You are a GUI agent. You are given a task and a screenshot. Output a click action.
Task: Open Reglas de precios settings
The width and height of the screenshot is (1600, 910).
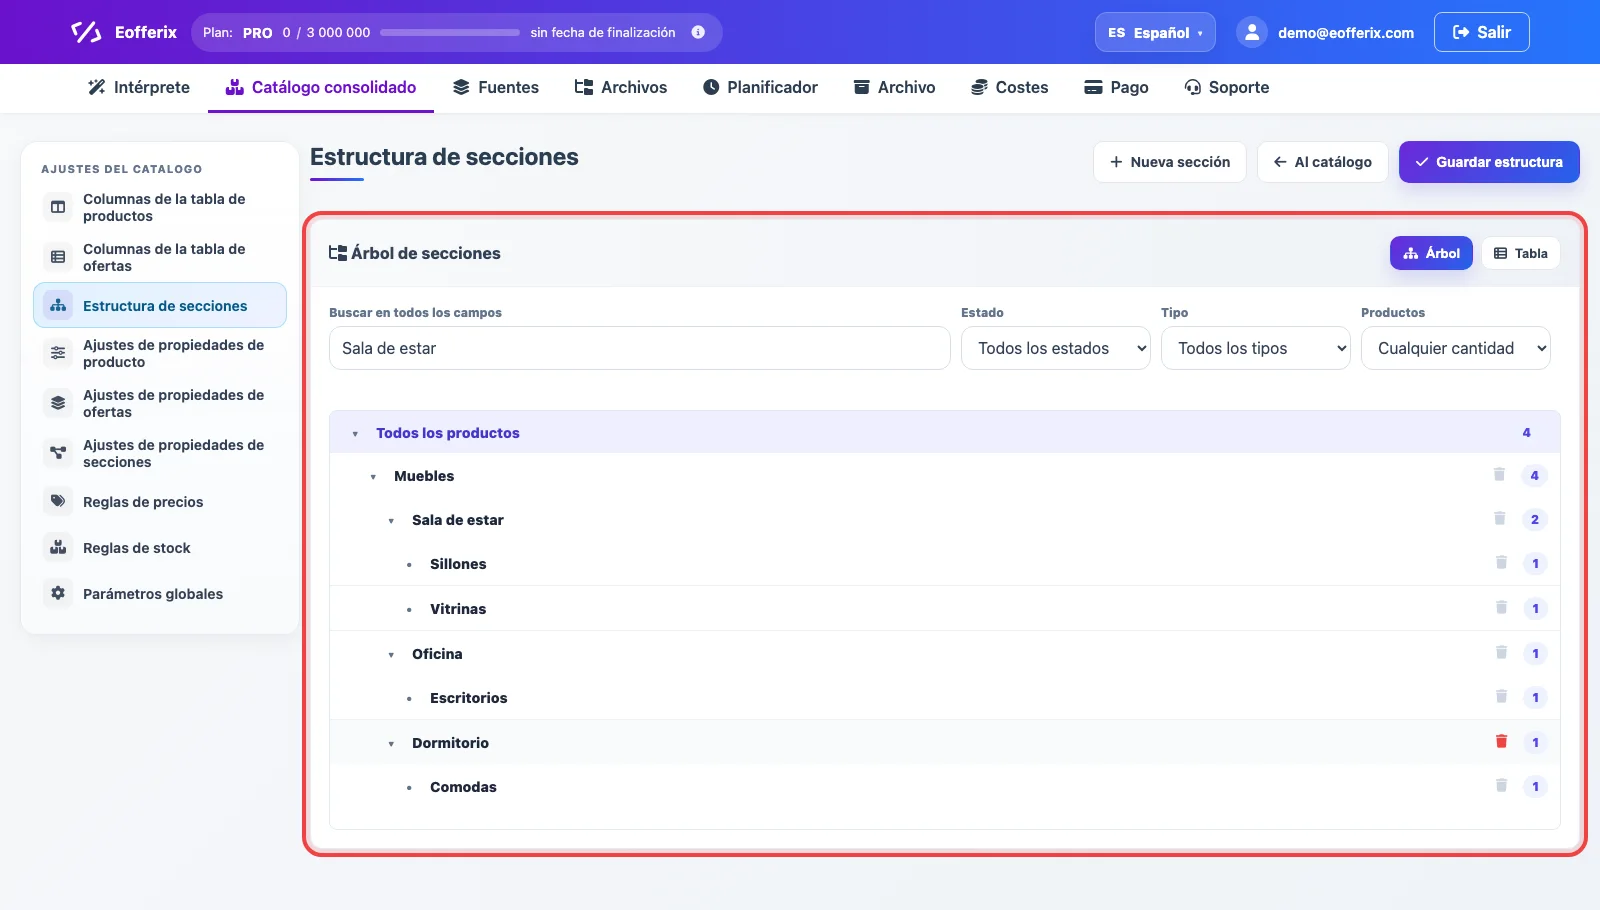pyautogui.click(x=160, y=502)
